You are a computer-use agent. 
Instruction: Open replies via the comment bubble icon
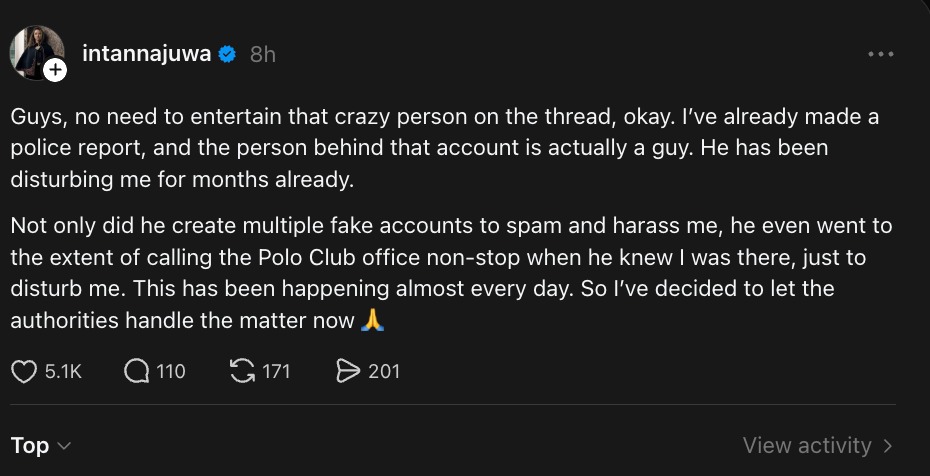click(137, 371)
